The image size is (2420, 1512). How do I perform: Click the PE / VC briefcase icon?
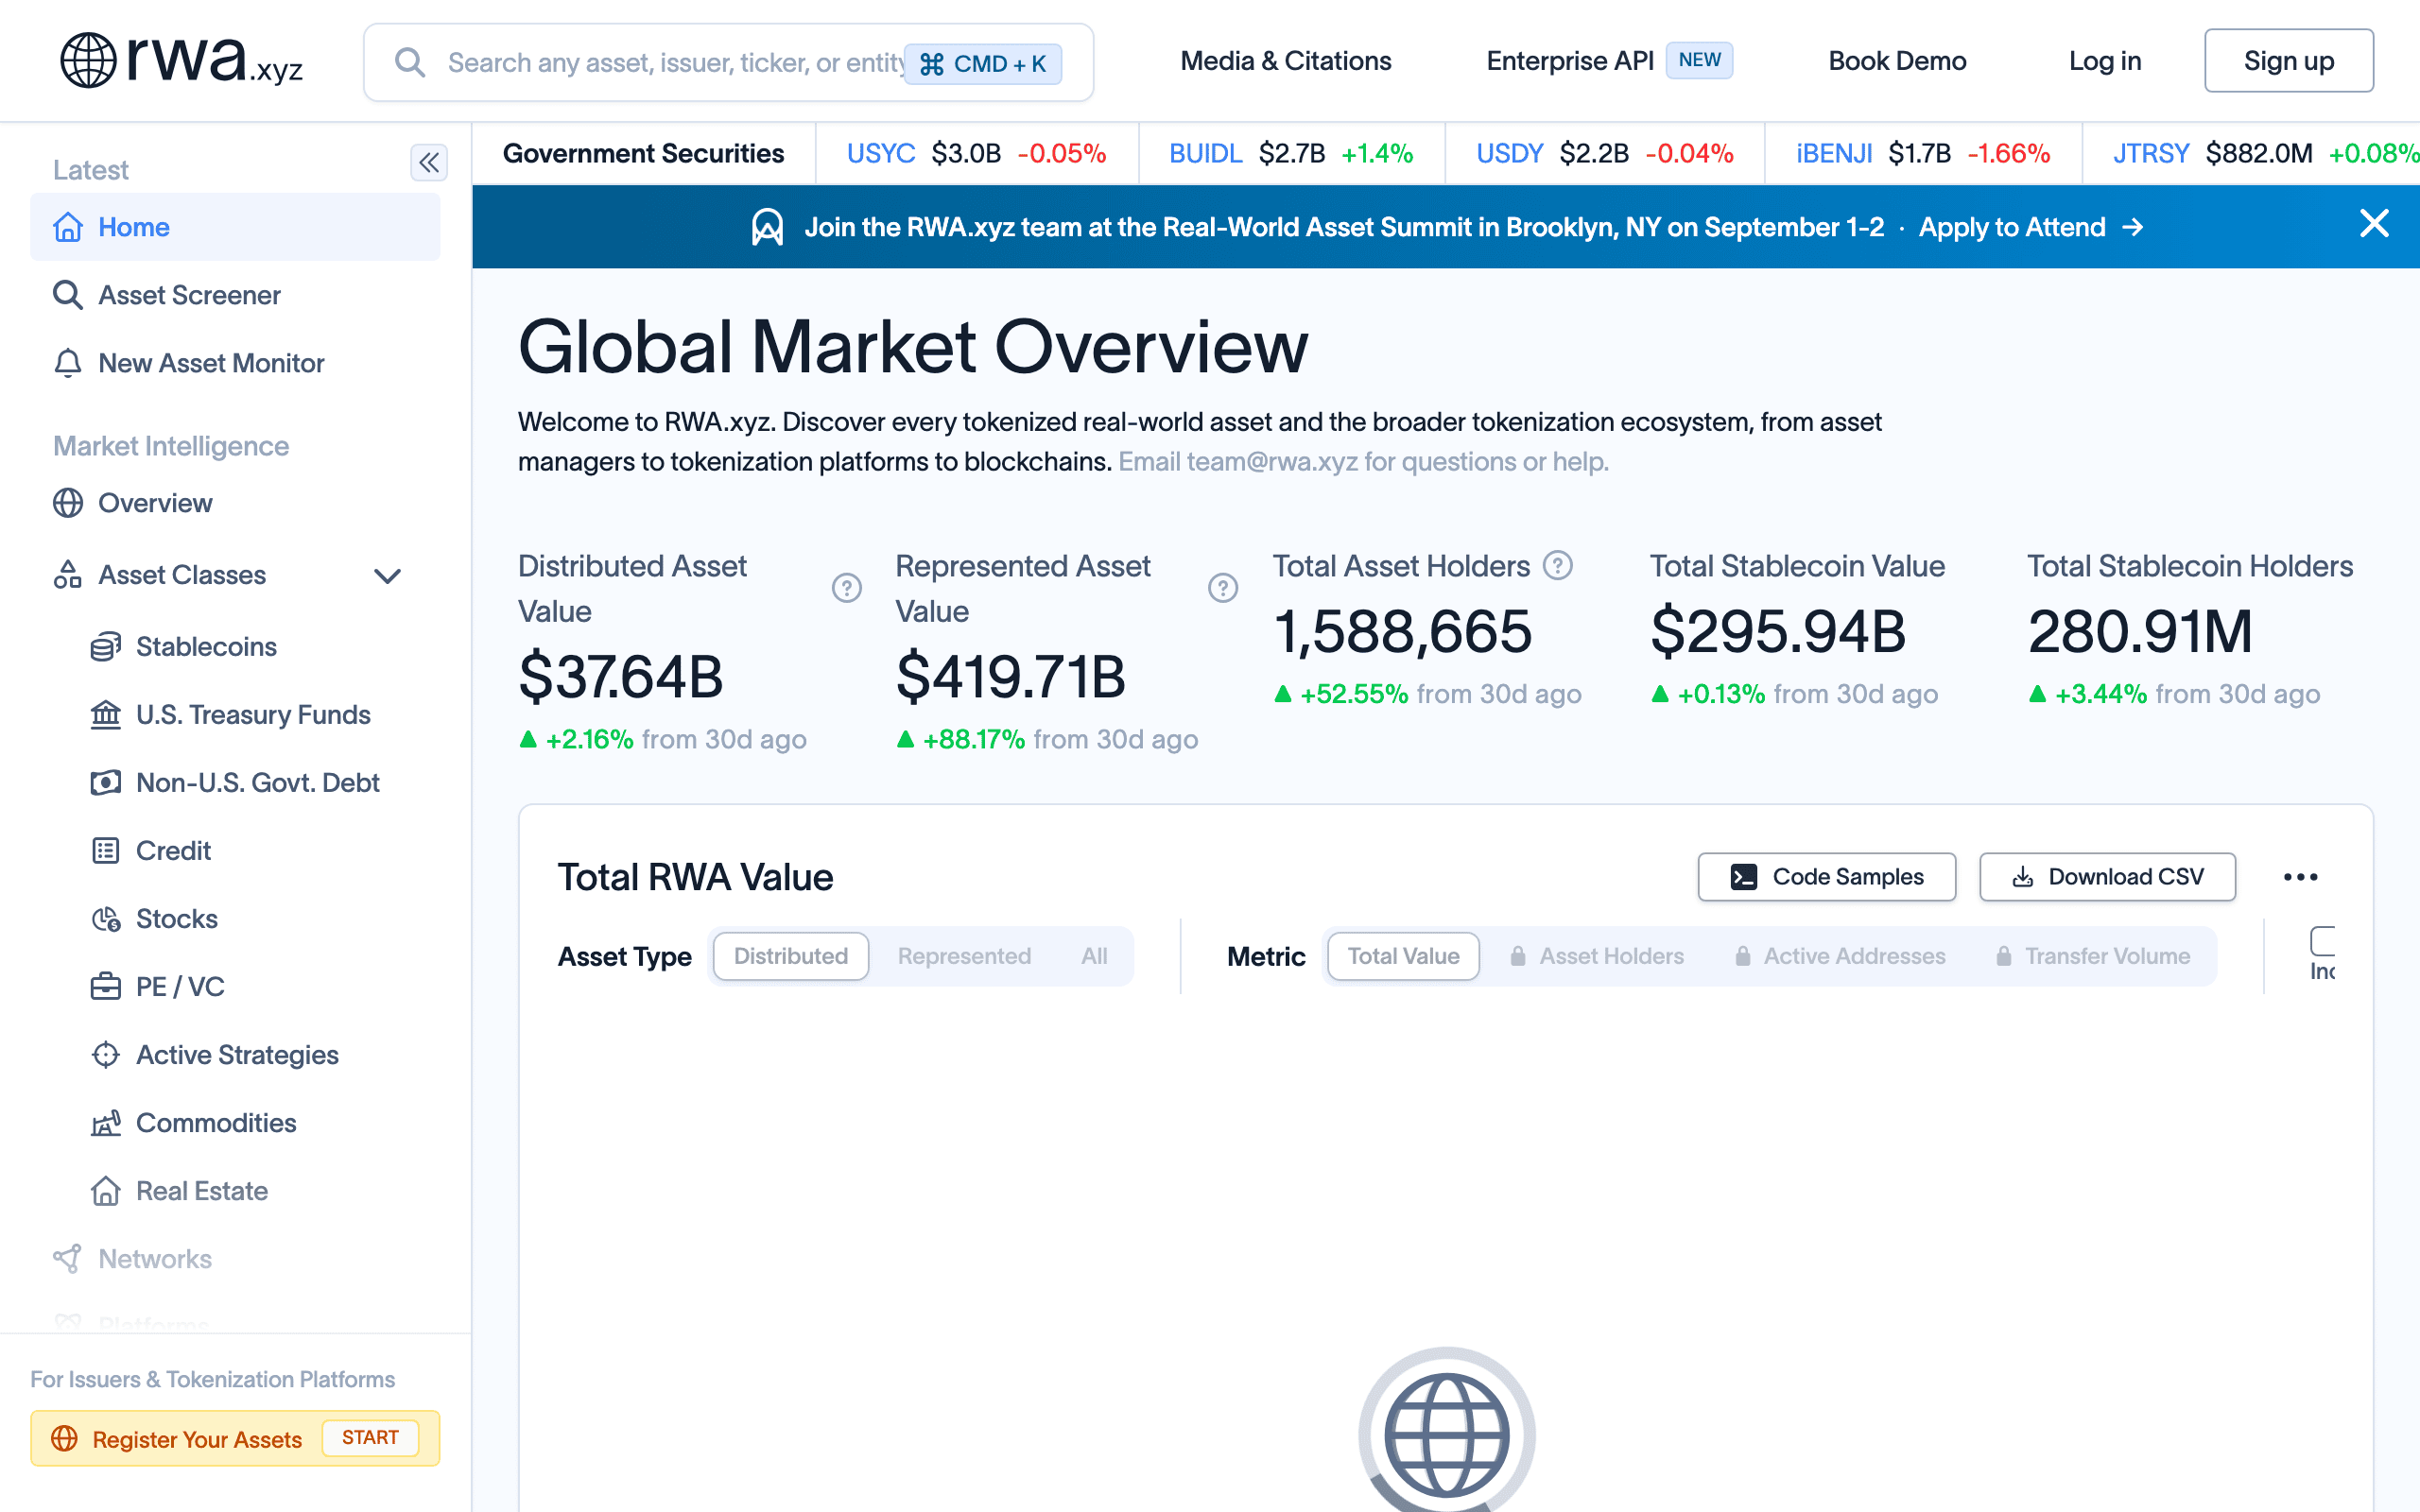pyautogui.click(x=106, y=987)
